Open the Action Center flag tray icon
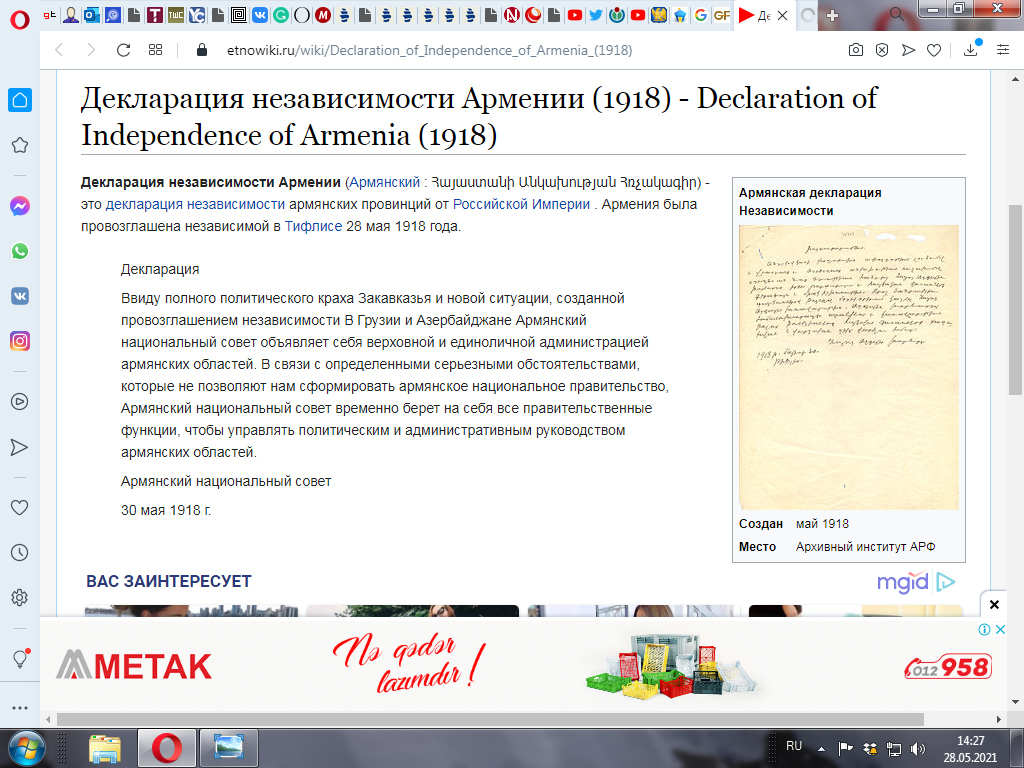 click(846, 749)
